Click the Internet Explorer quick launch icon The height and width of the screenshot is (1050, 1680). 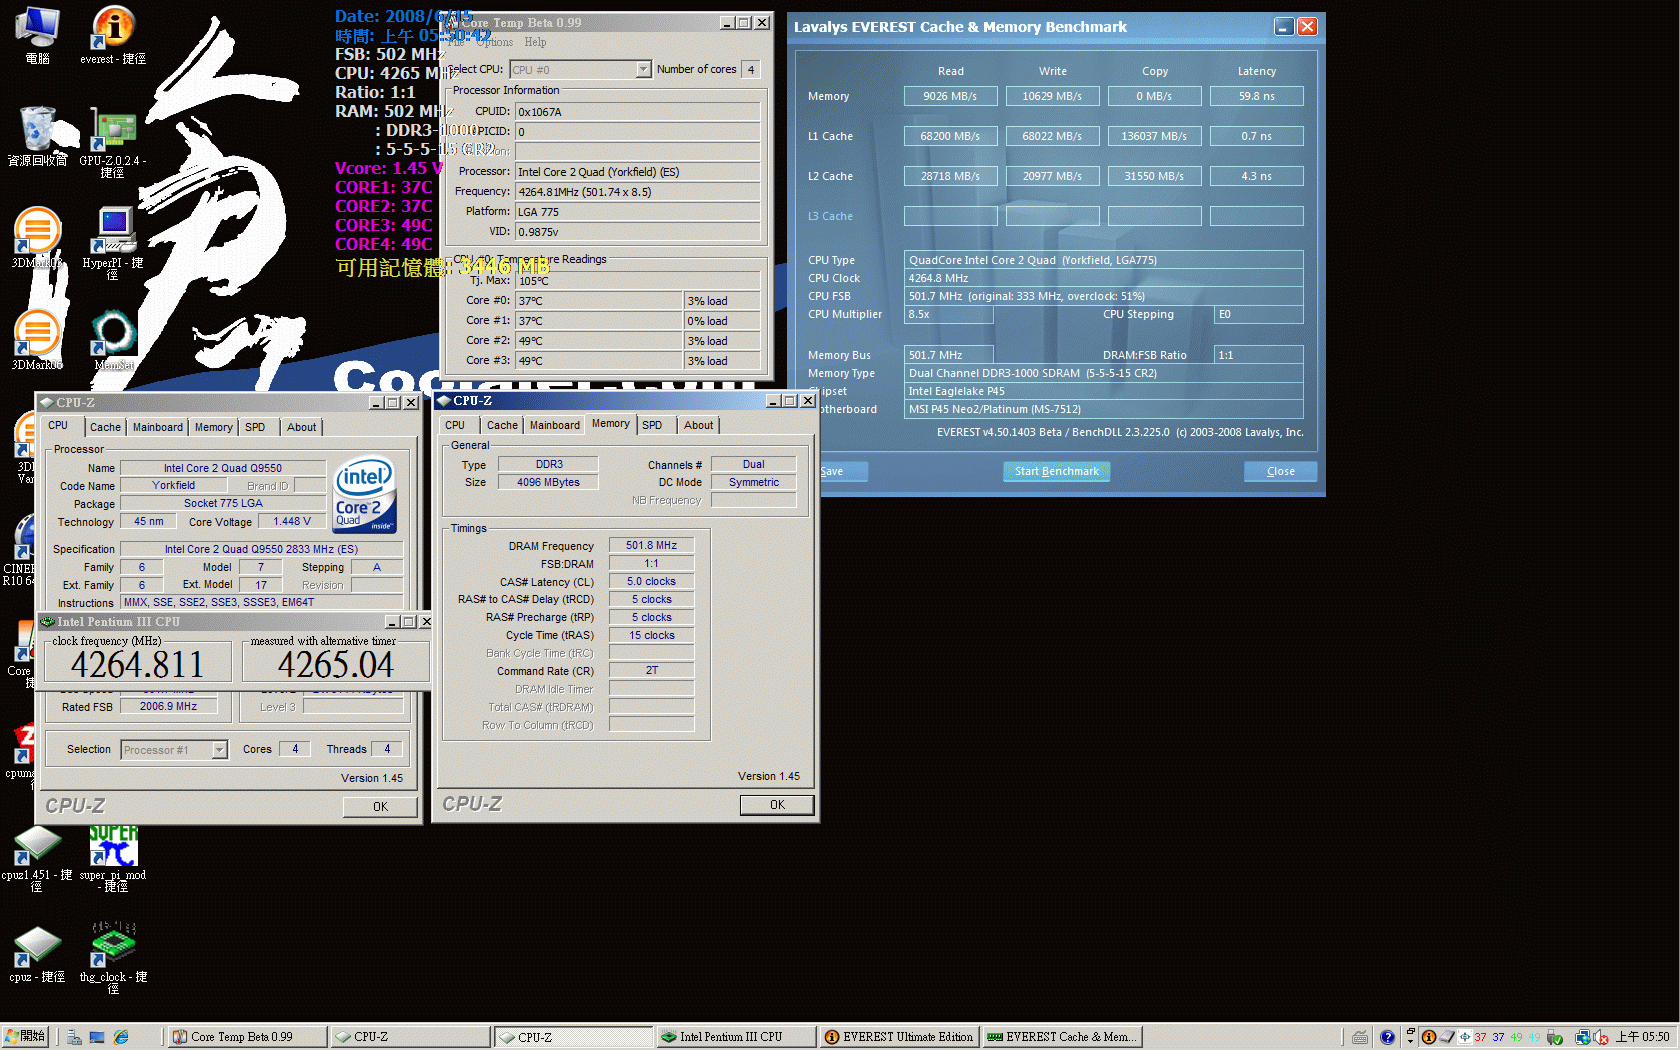click(121, 1037)
